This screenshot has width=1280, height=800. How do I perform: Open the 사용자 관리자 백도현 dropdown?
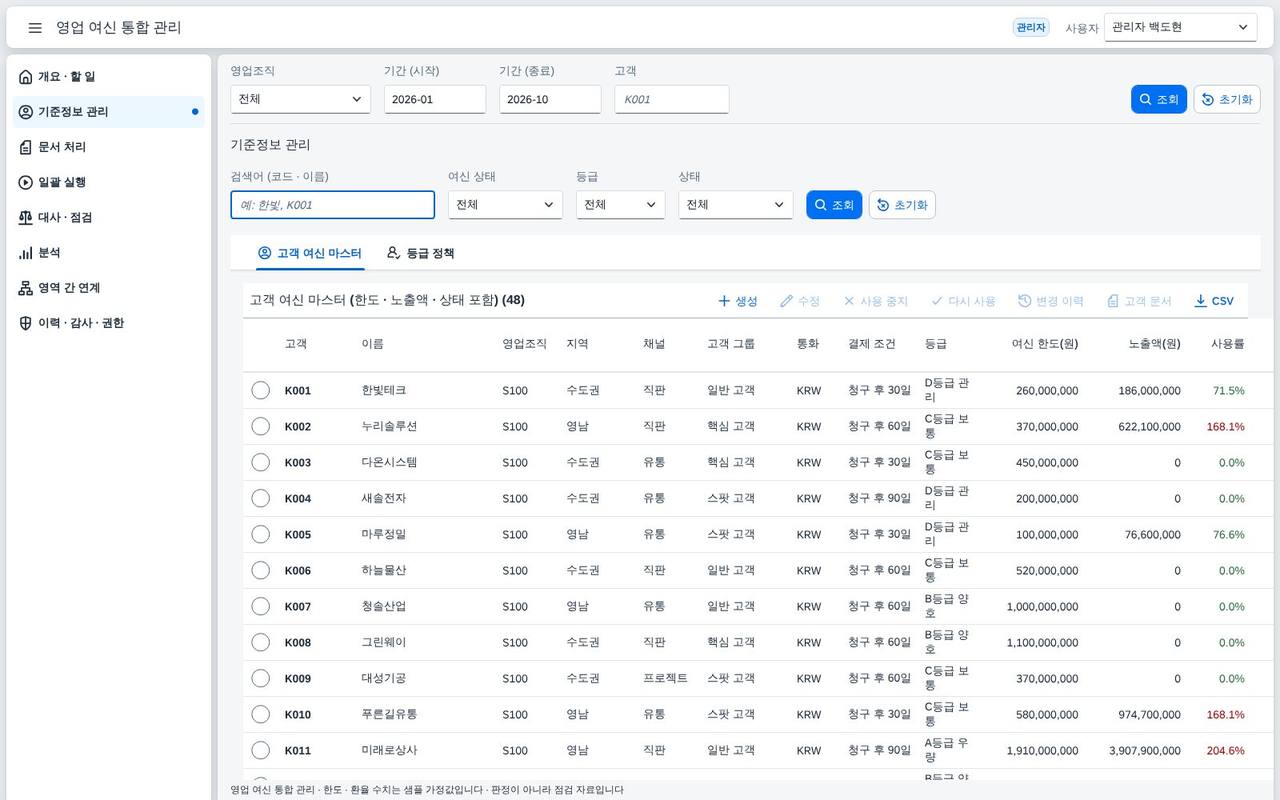pyautogui.click(x=1180, y=28)
